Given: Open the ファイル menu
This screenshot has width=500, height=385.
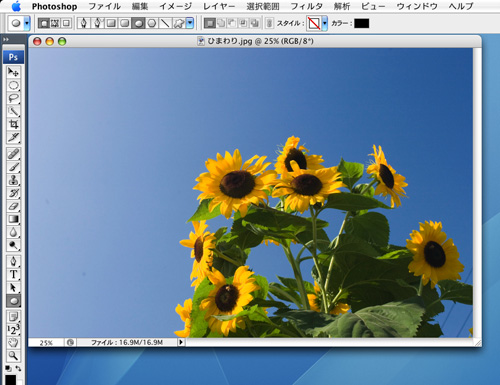Looking at the screenshot, I should pyautogui.click(x=105, y=6).
